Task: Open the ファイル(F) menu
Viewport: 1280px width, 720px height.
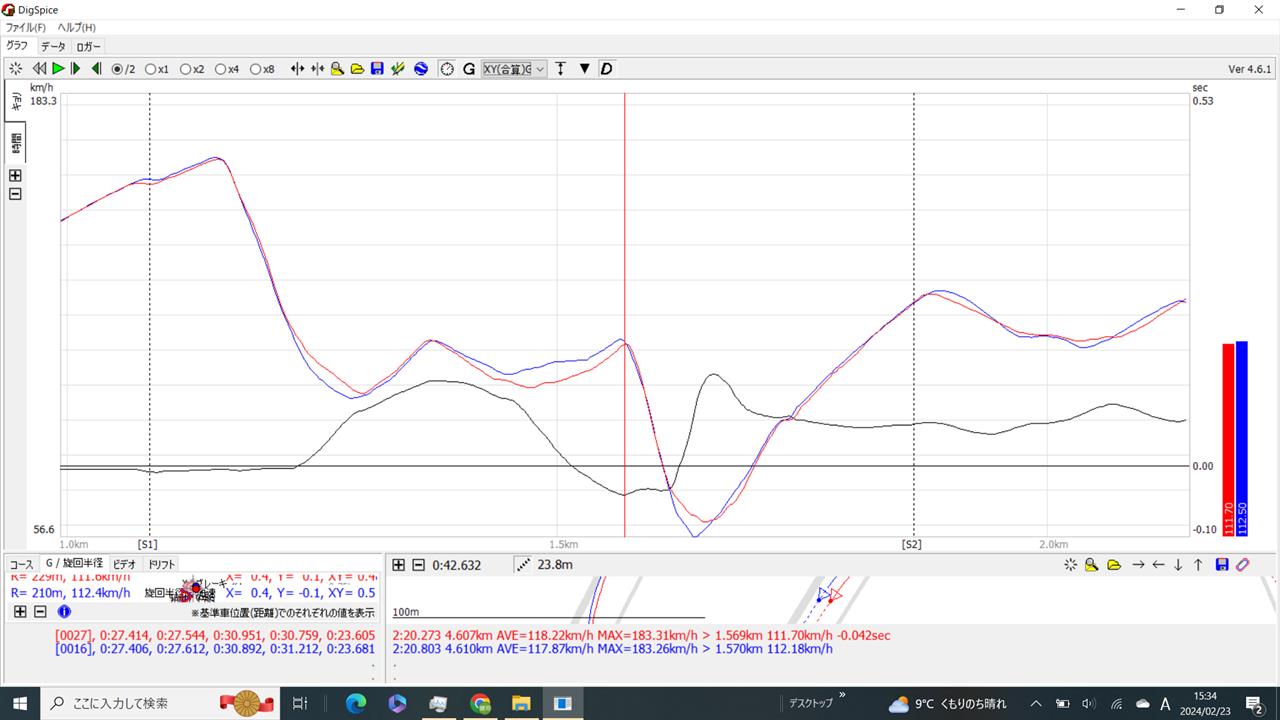Action: coord(26,27)
